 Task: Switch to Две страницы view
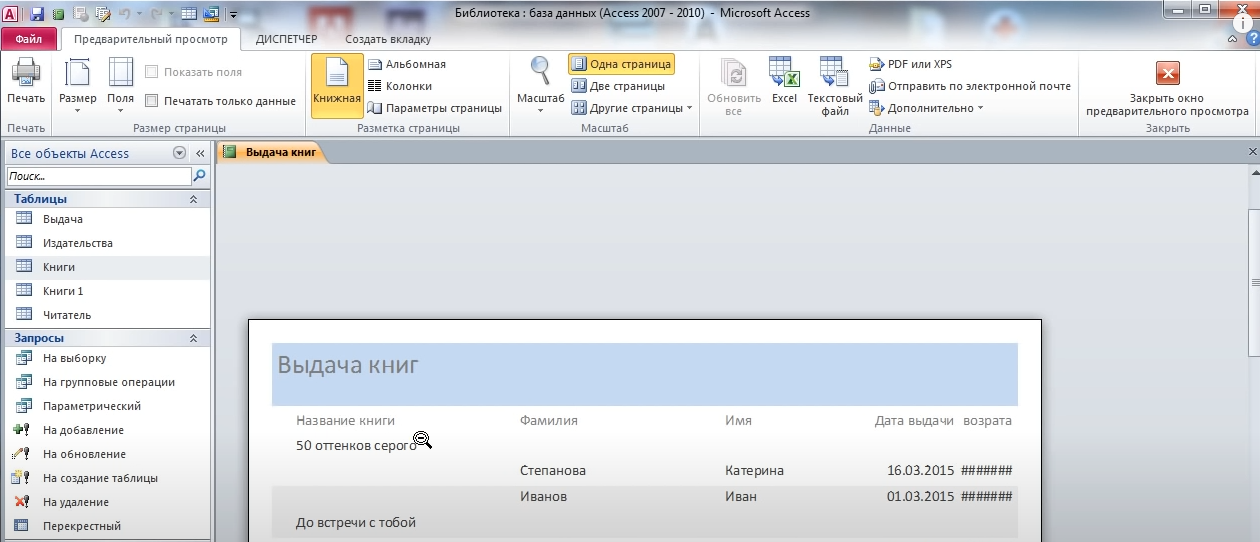click(618, 86)
